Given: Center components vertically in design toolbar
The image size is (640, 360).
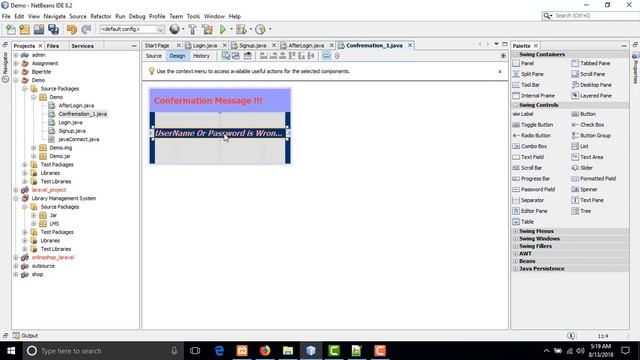Looking at the screenshot, I should point(311,56).
